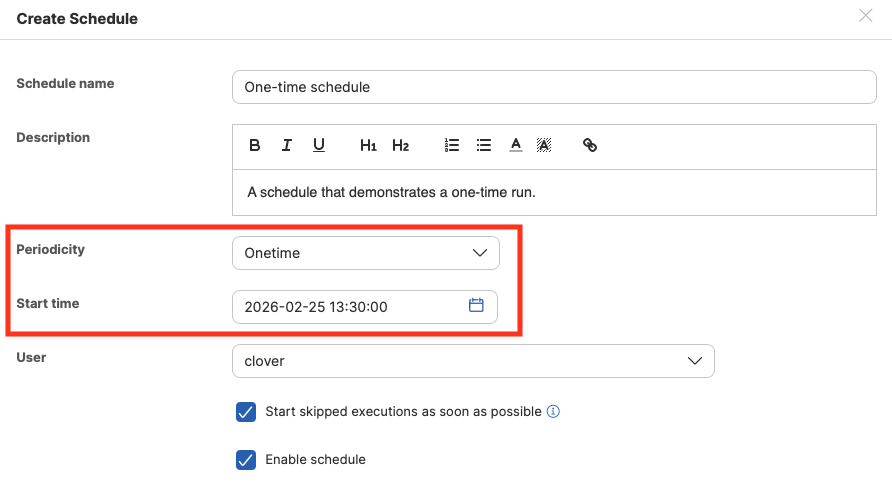
Task: Focus the description text editor area
Action: pos(553,192)
